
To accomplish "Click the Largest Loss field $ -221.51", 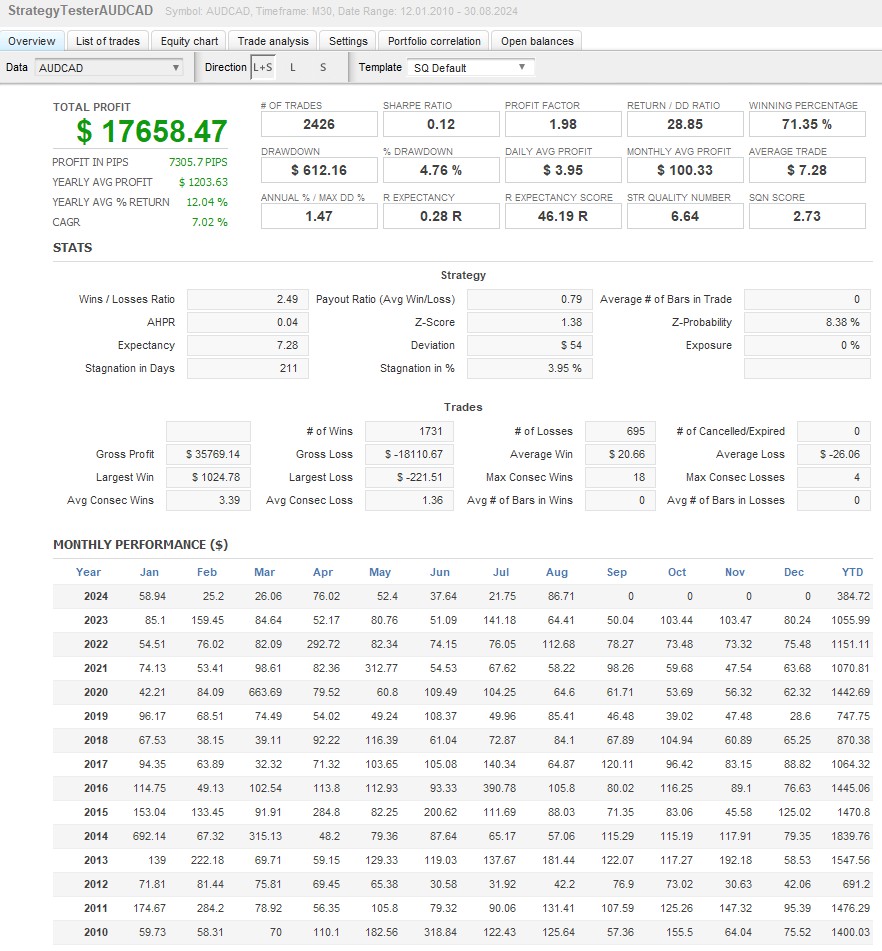I will (409, 477).
